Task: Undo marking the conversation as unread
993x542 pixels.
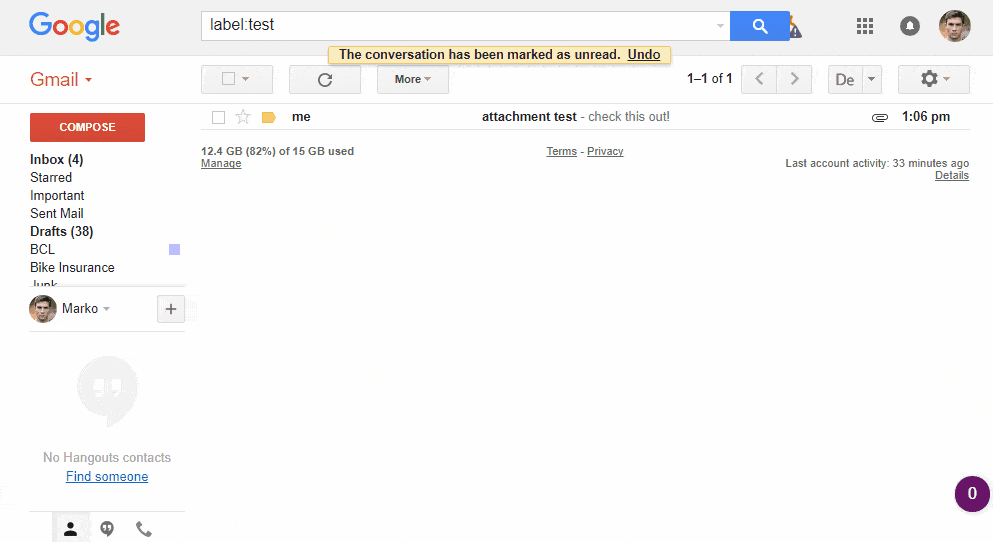Action: pyautogui.click(x=644, y=54)
